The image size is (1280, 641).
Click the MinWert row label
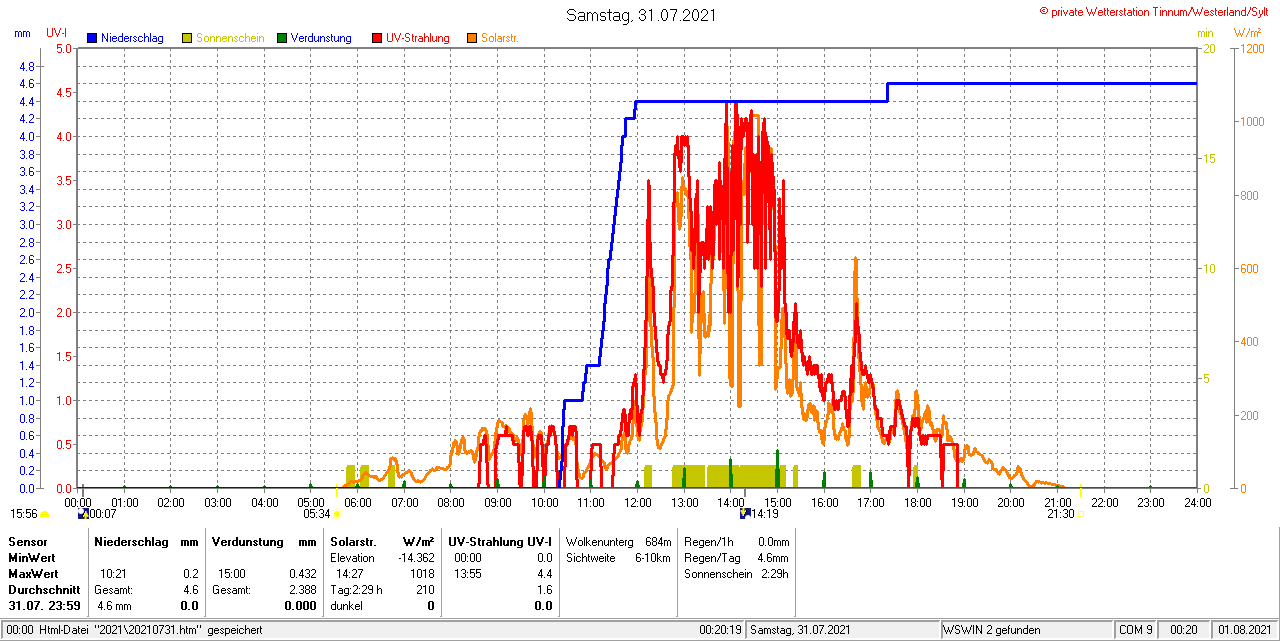32,557
